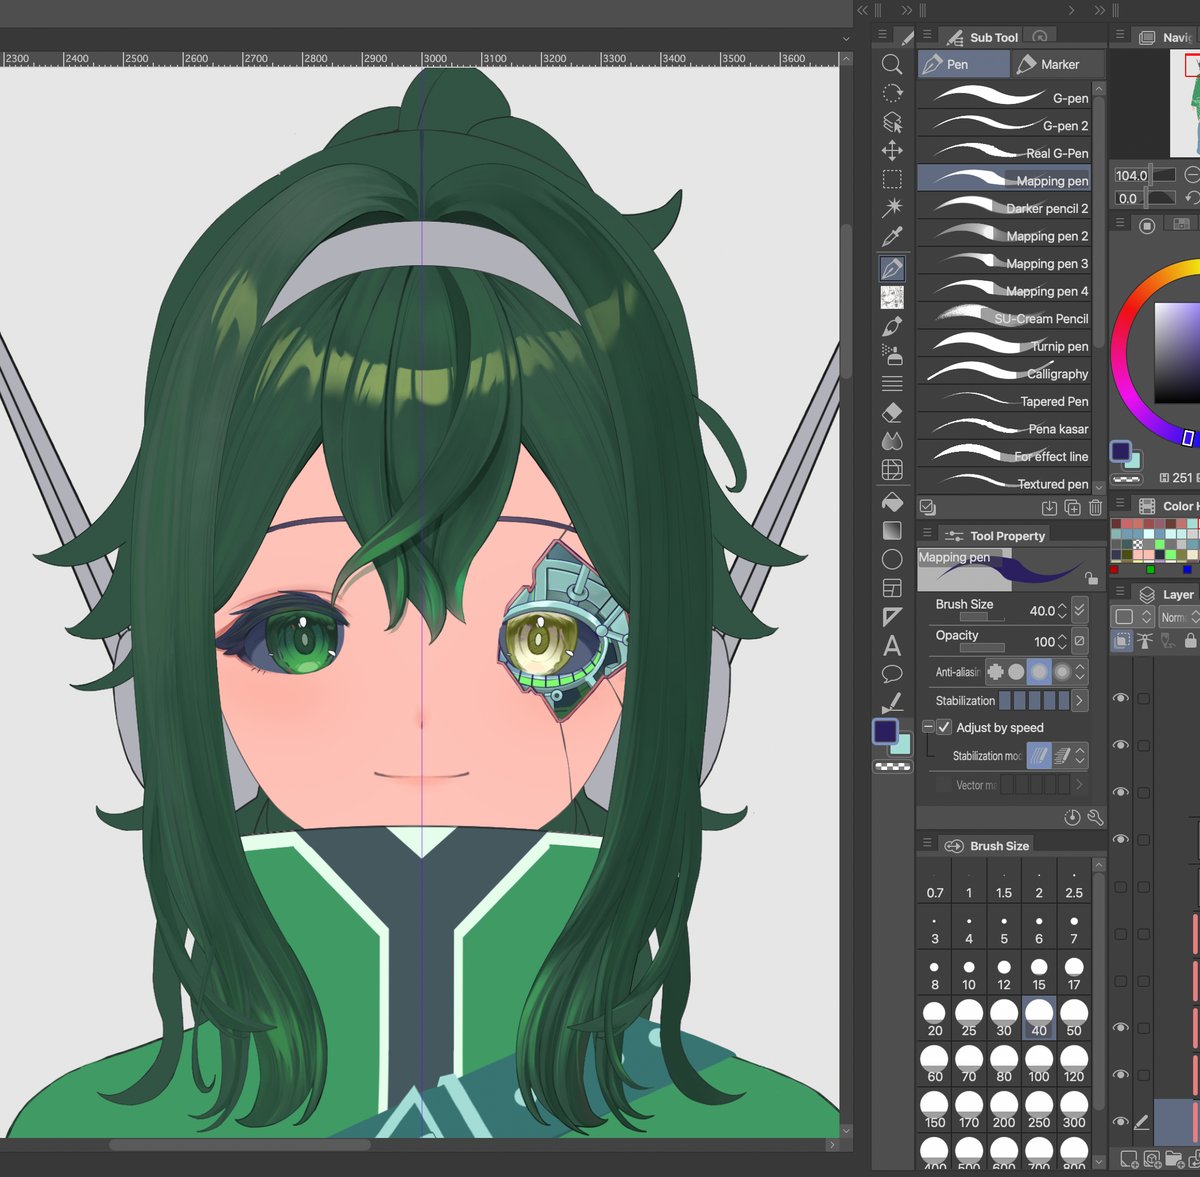Open the Layer panel tab

1166,594
